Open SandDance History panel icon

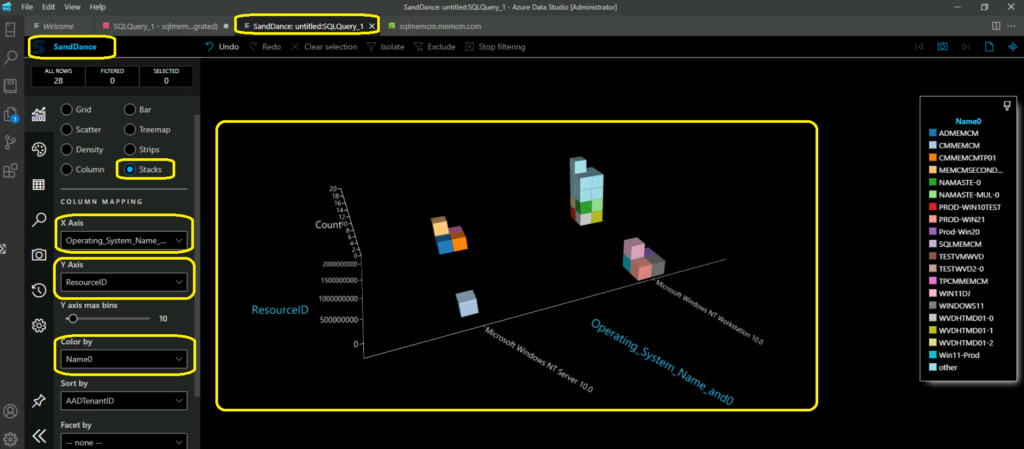[x=39, y=290]
